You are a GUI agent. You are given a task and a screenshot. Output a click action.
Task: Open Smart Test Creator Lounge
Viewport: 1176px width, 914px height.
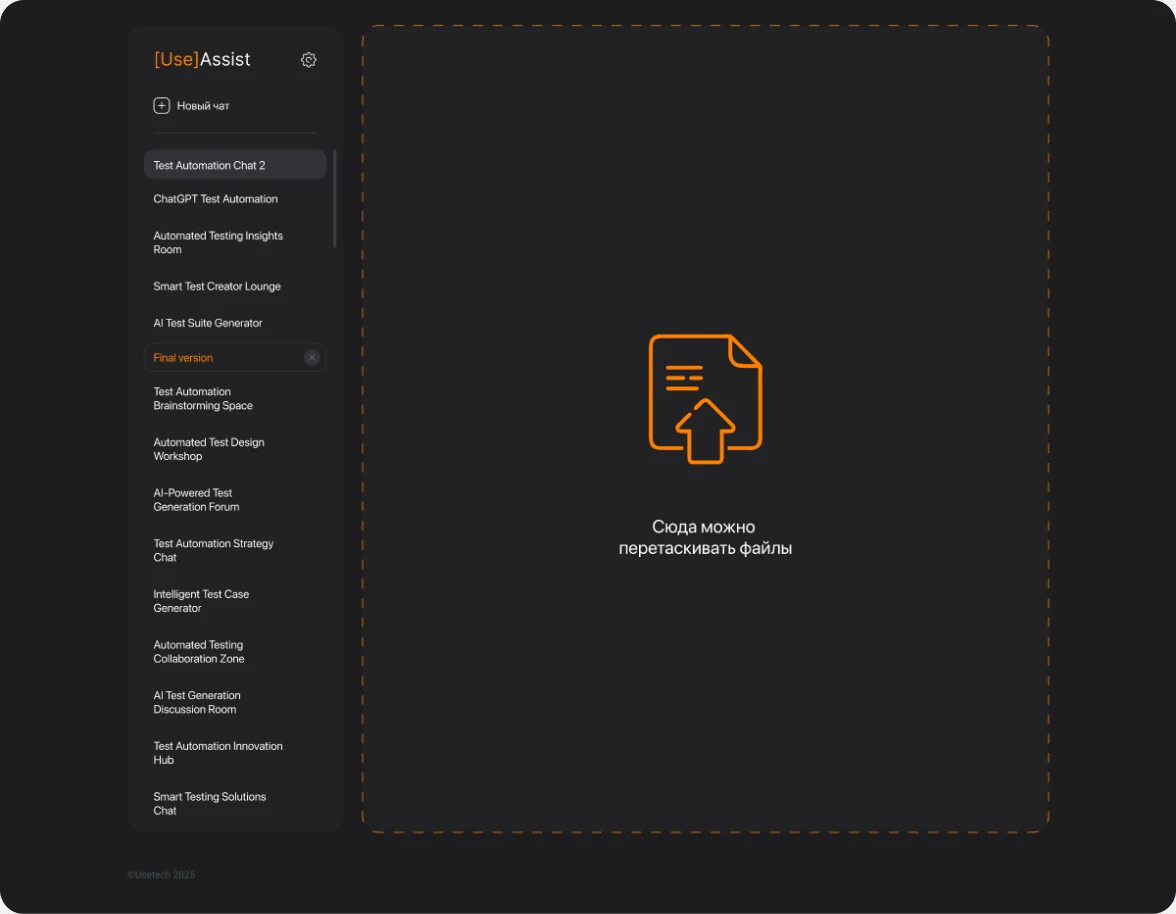(217, 286)
